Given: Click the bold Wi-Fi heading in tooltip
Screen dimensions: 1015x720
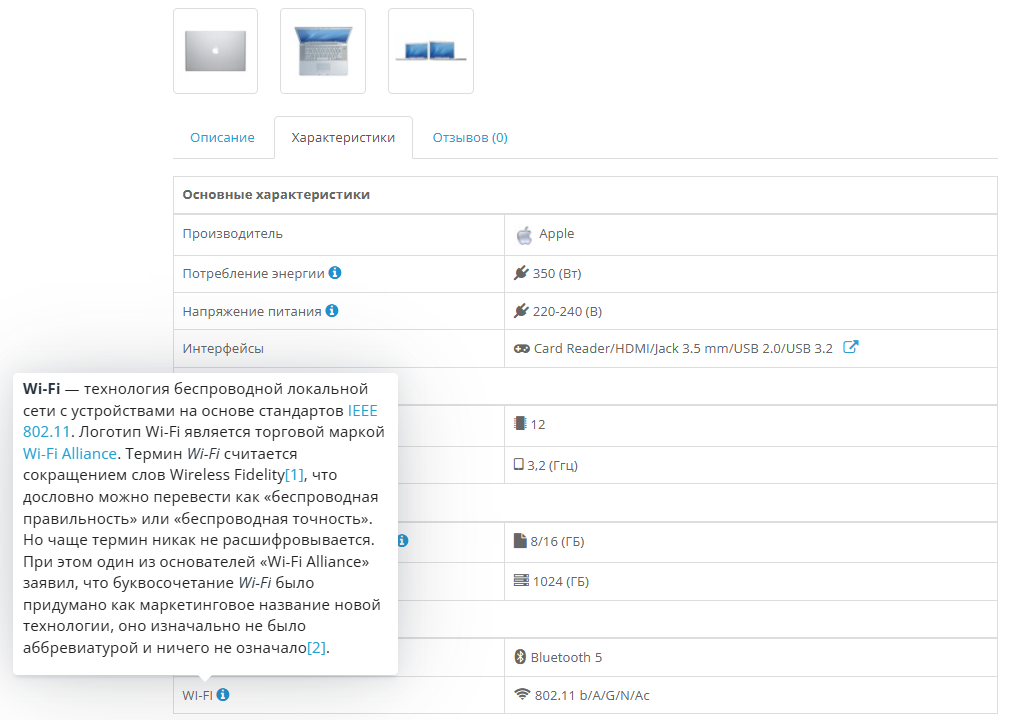Looking at the screenshot, I should tap(41, 388).
